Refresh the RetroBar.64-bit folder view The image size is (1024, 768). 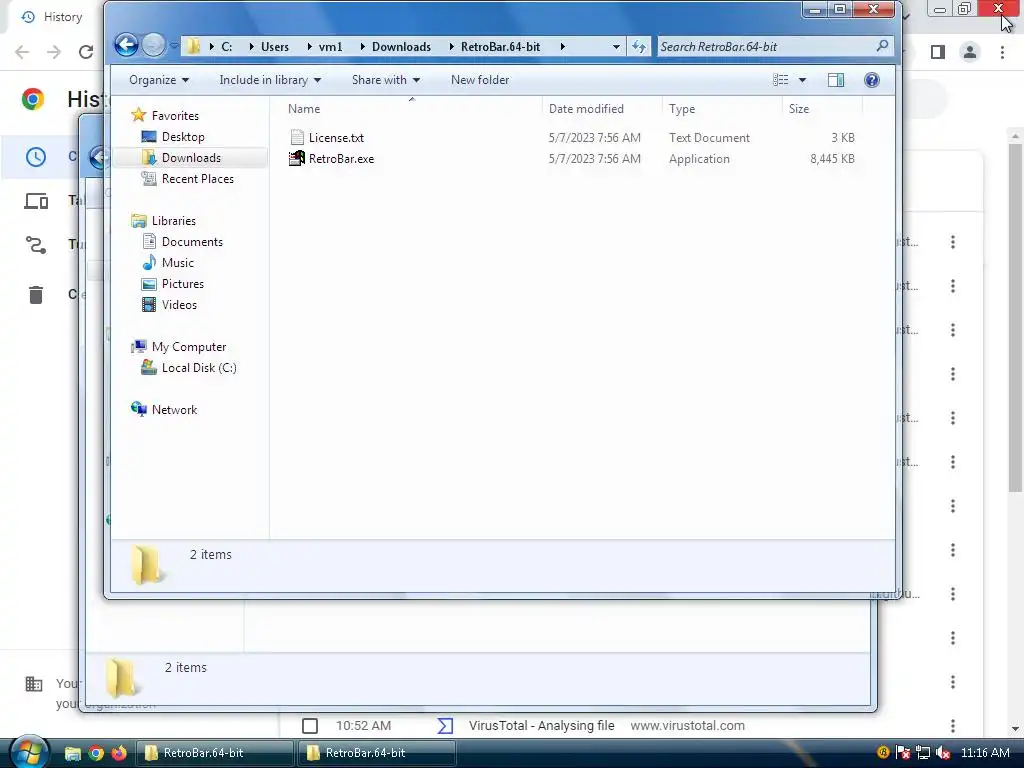pyautogui.click(x=639, y=46)
